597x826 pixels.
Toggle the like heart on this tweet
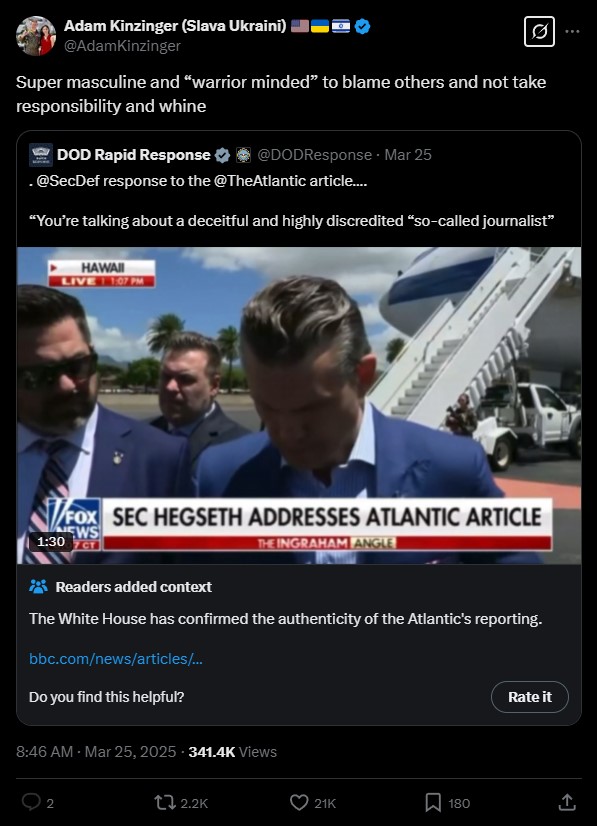pyautogui.click(x=298, y=802)
